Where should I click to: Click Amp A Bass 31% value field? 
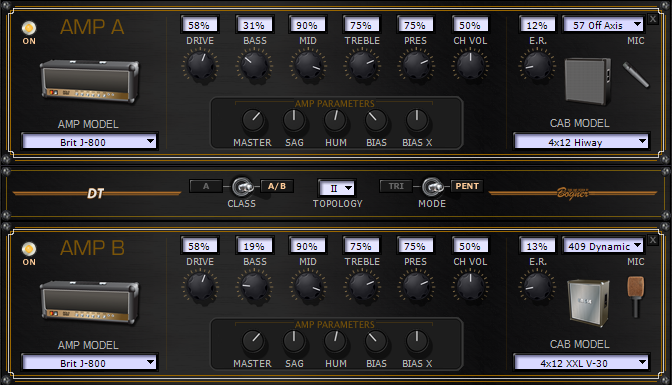pyautogui.click(x=254, y=25)
